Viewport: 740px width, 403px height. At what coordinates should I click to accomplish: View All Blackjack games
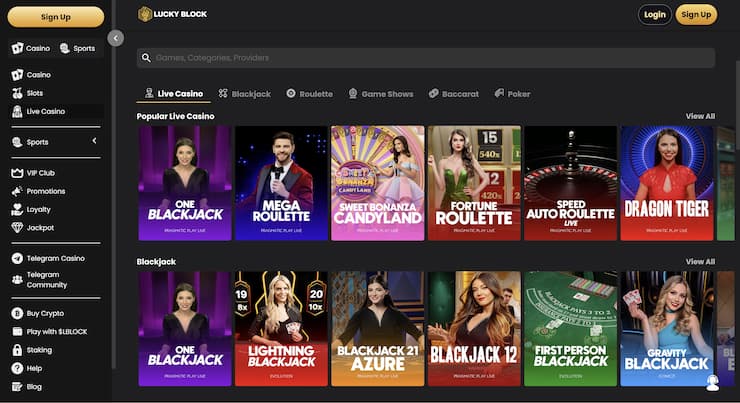pyautogui.click(x=700, y=261)
